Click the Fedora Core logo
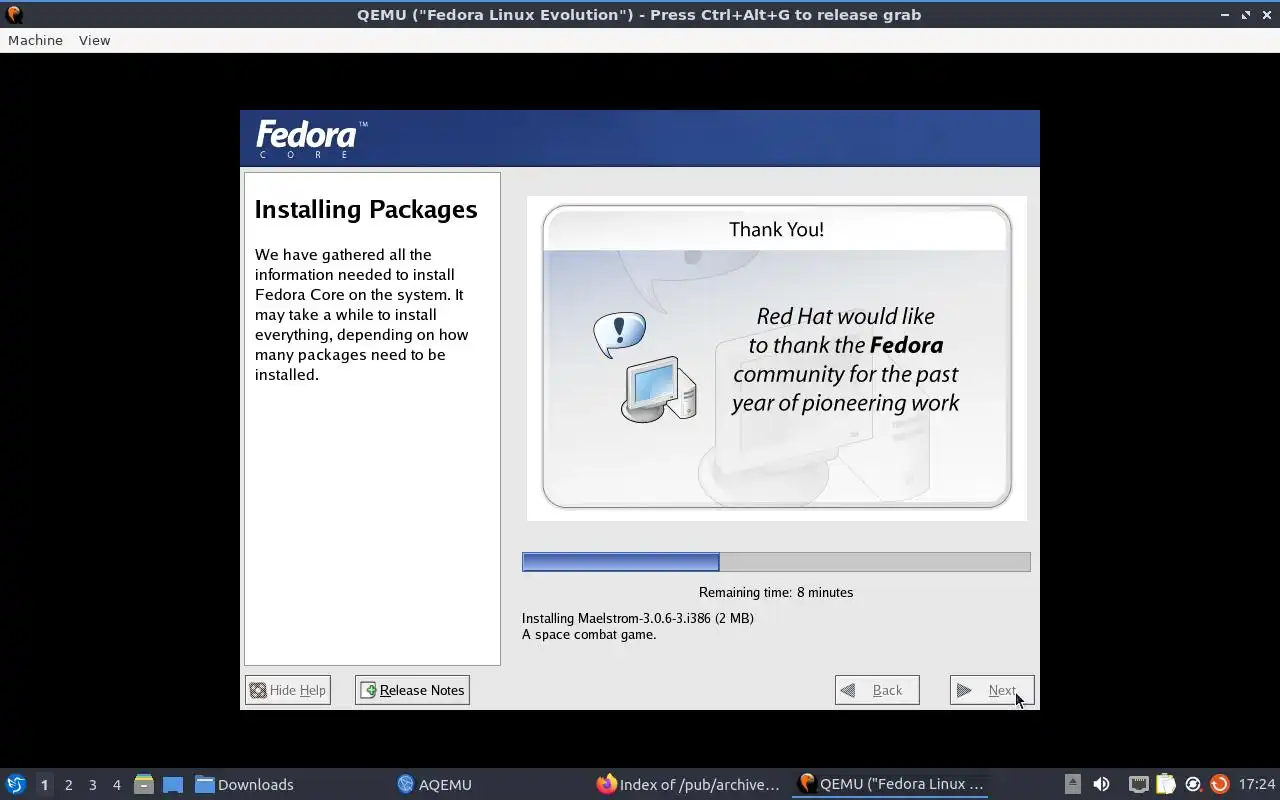This screenshot has height=800, width=1280. [x=311, y=139]
